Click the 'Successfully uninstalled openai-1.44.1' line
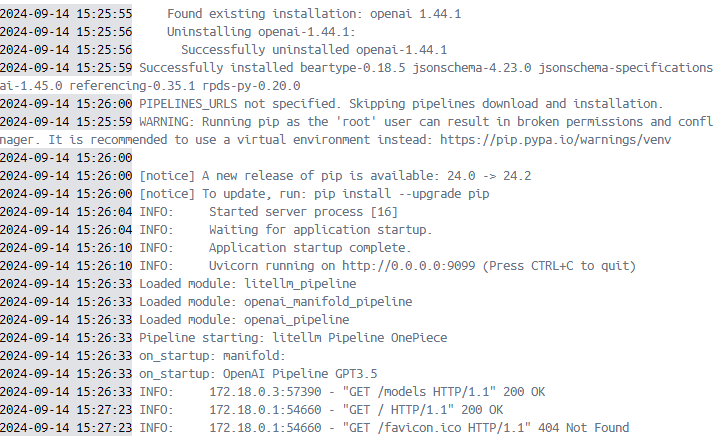The image size is (713, 447). [x=314, y=50]
